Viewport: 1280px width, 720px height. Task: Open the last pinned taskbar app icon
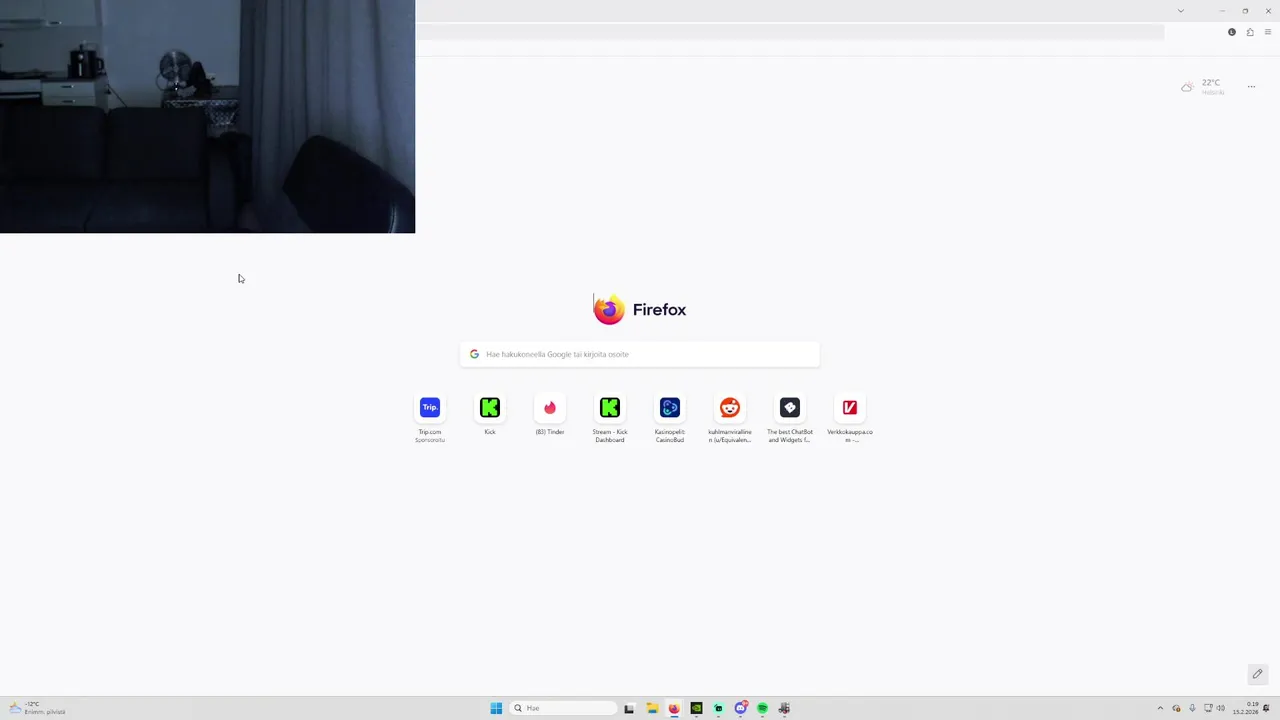(x=784, y=708)
